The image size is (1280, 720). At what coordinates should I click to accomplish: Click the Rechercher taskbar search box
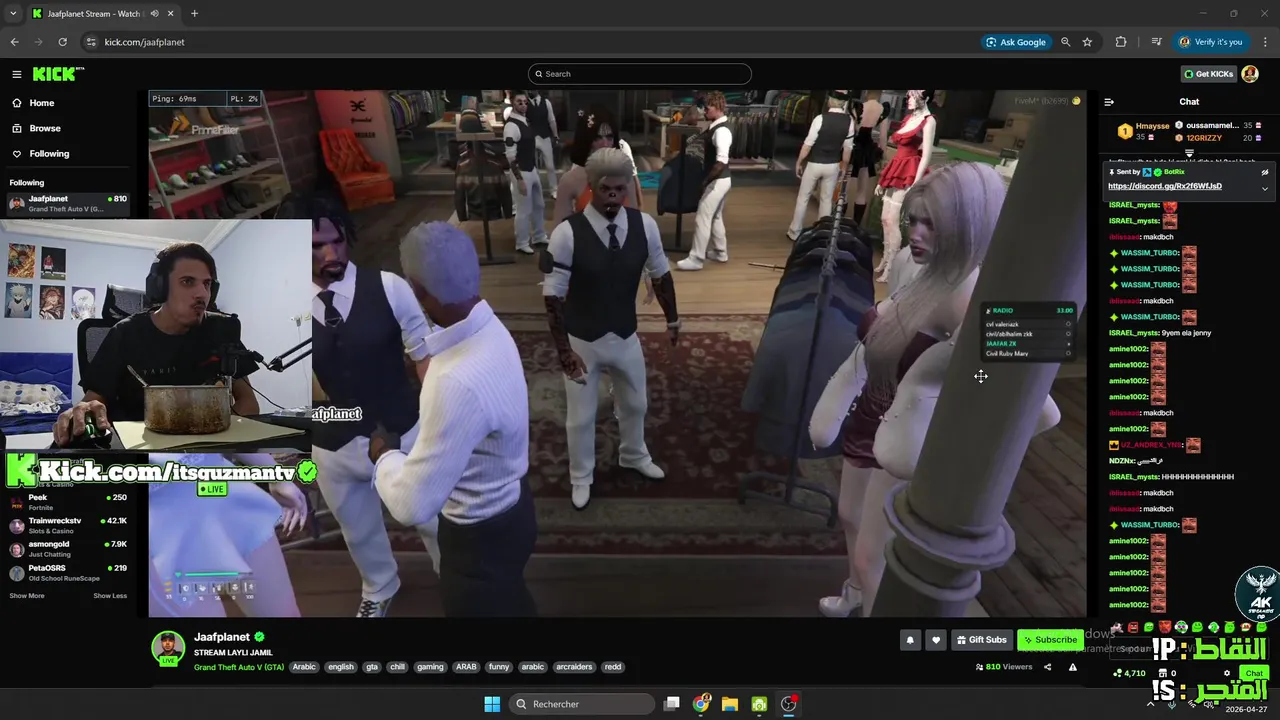[x=582, y=704]
